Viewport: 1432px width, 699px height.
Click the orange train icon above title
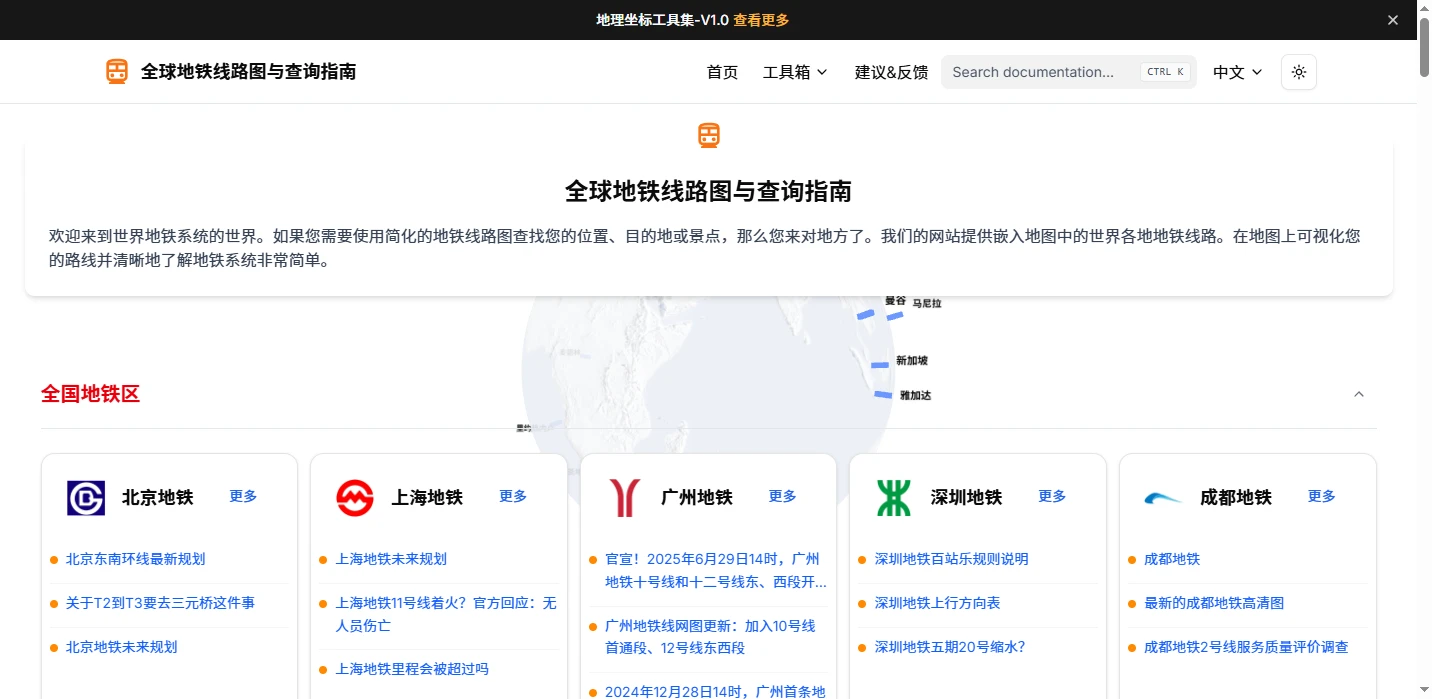pyautogui.click(x=709, y=135)
